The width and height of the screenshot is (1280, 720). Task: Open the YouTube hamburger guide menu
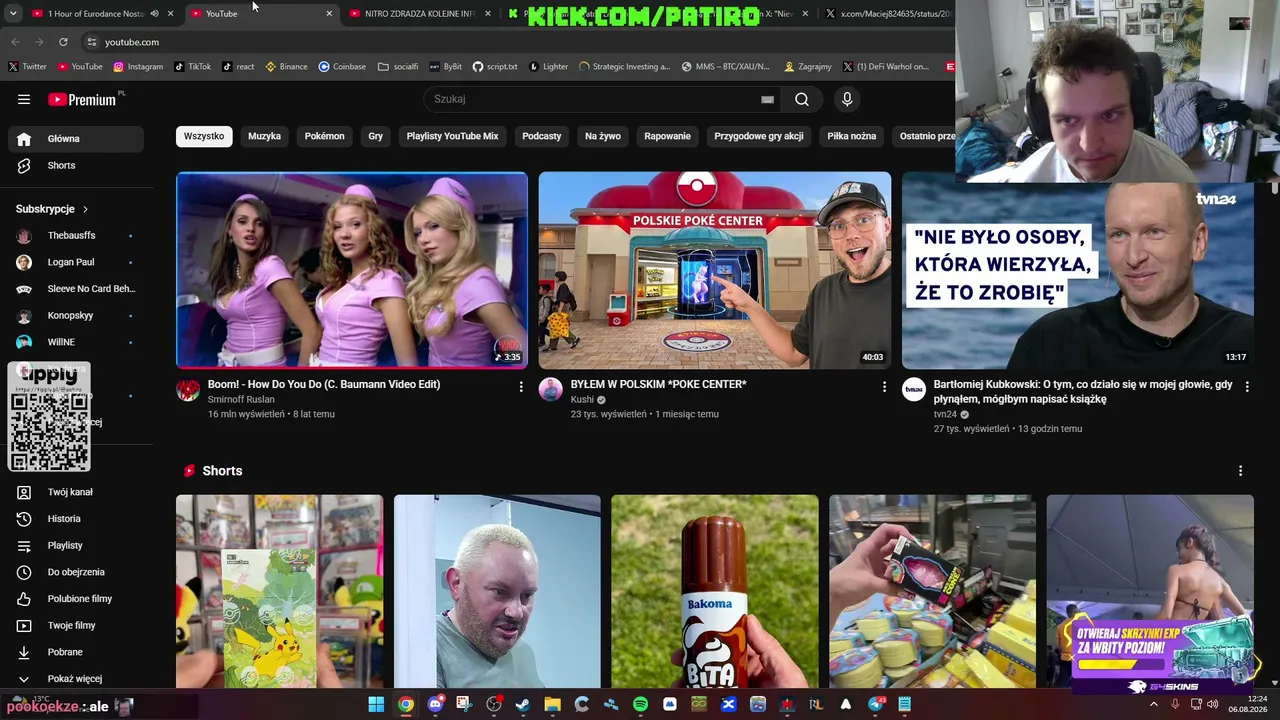click(x=24, y=99)
